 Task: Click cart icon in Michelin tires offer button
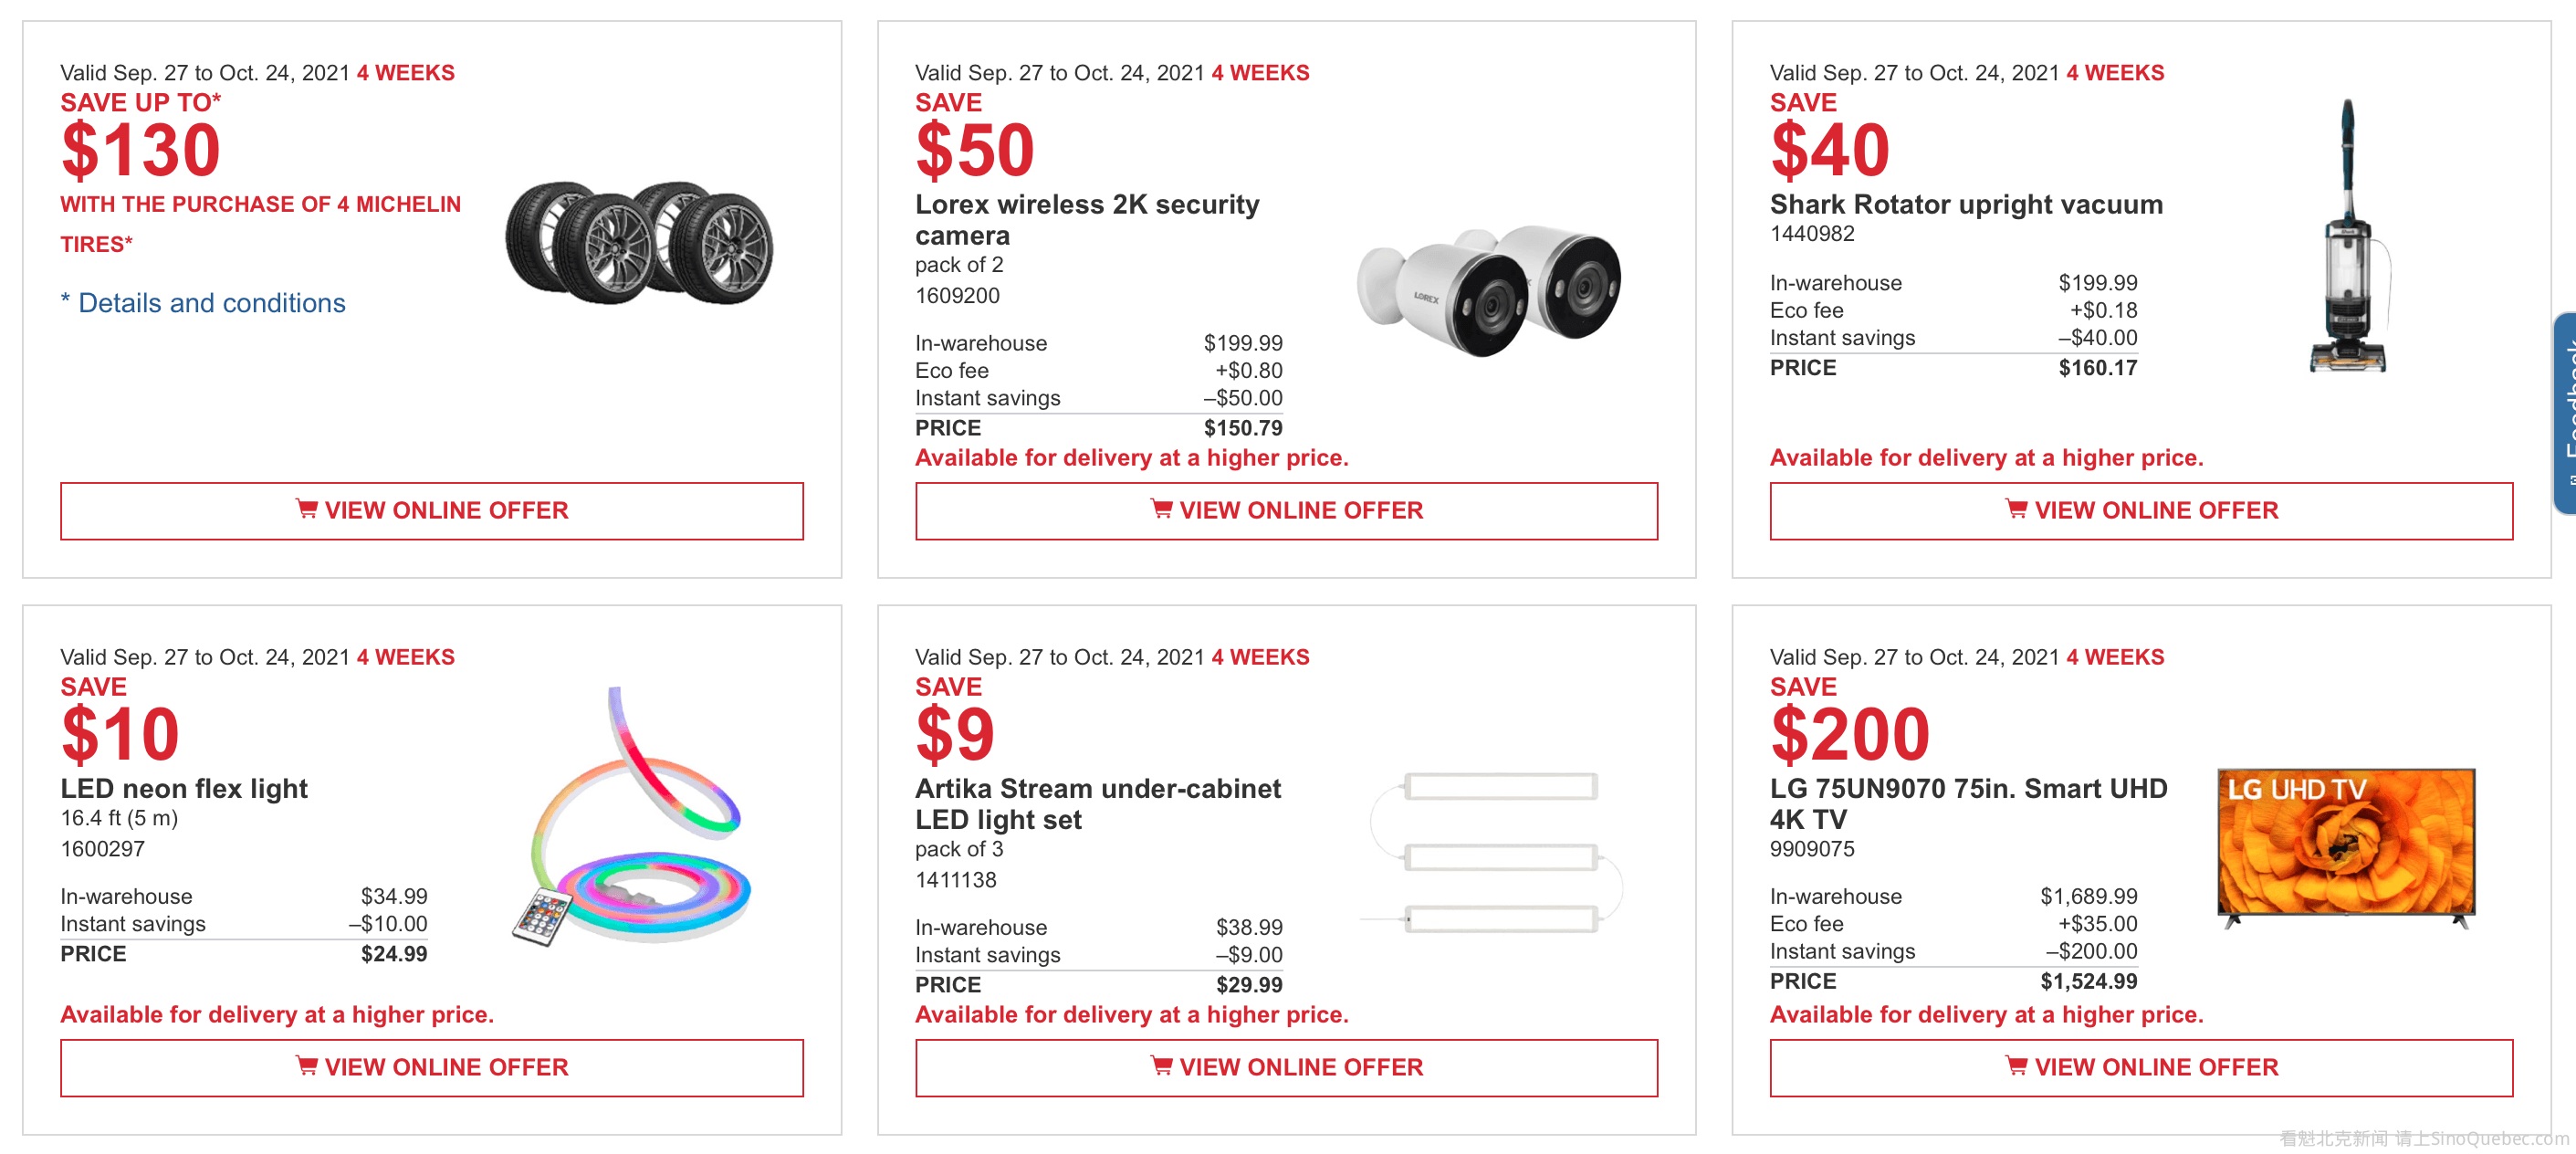tap(306, 509)
